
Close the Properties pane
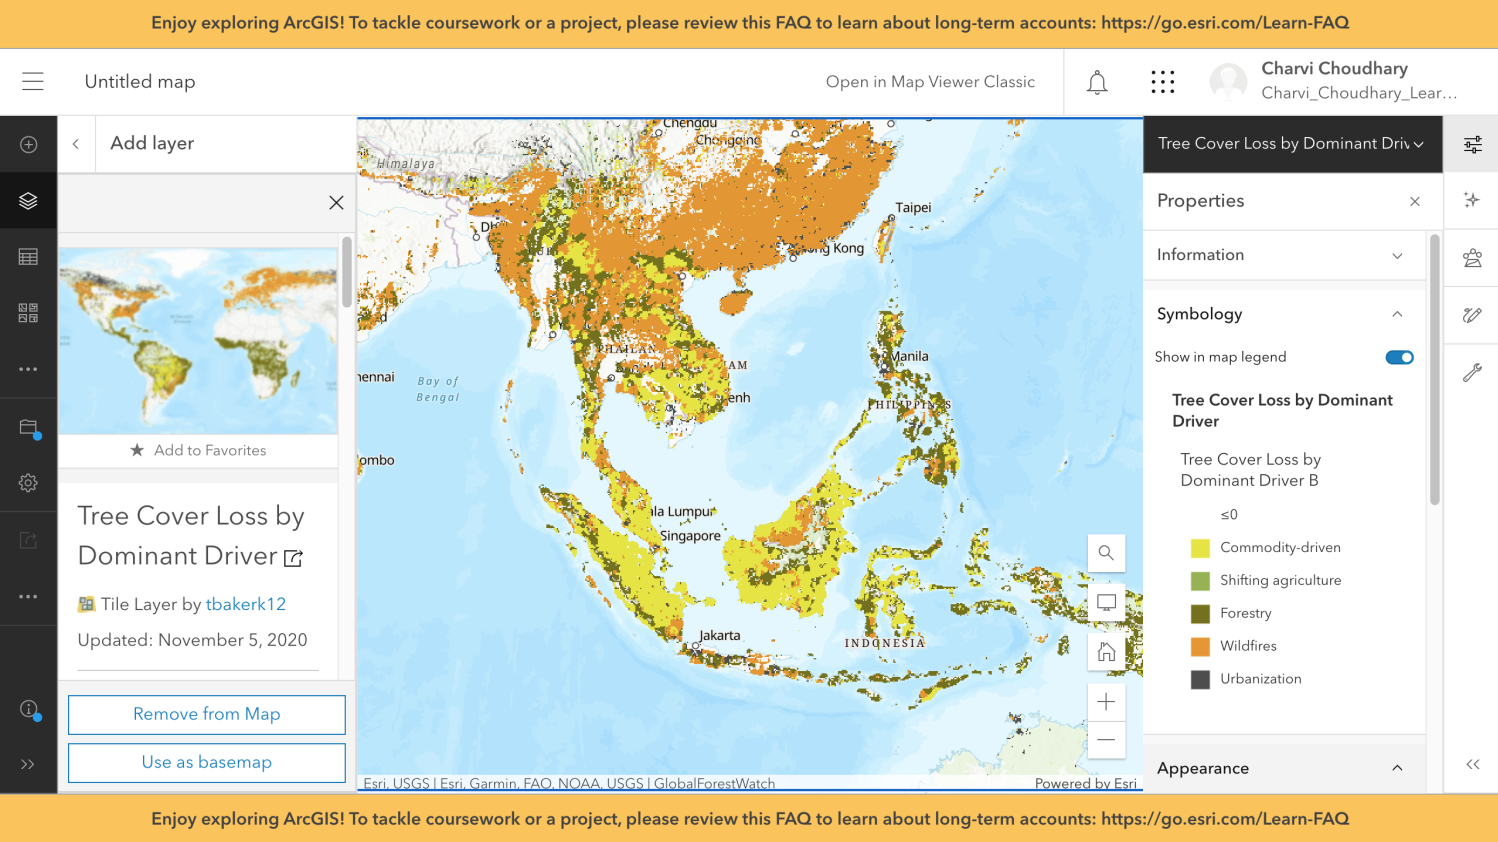(x=1414, y=201)
